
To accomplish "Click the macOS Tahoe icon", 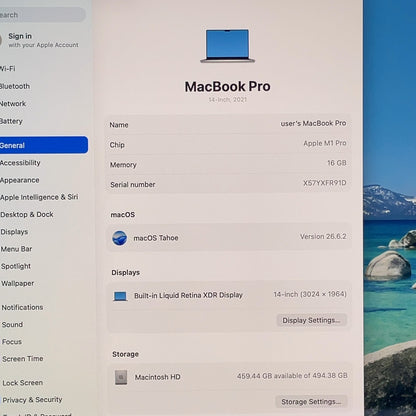I will click(x=120, y=238).
